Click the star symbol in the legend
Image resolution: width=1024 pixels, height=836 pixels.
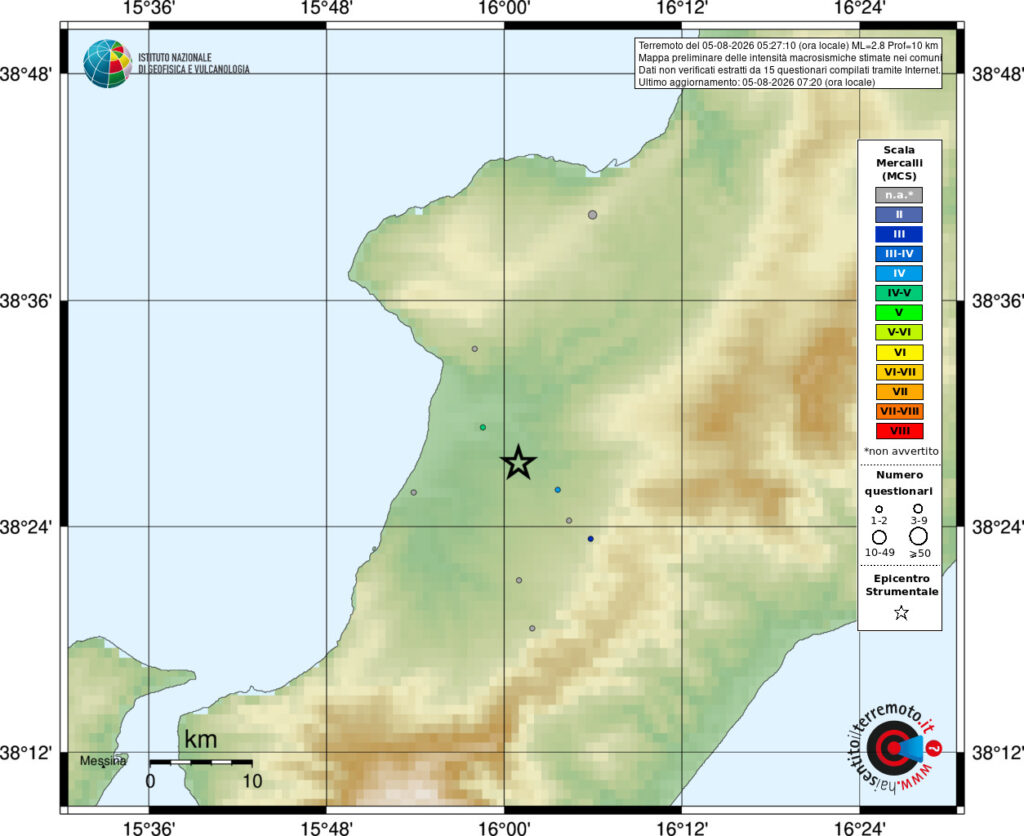coord(901,613)
